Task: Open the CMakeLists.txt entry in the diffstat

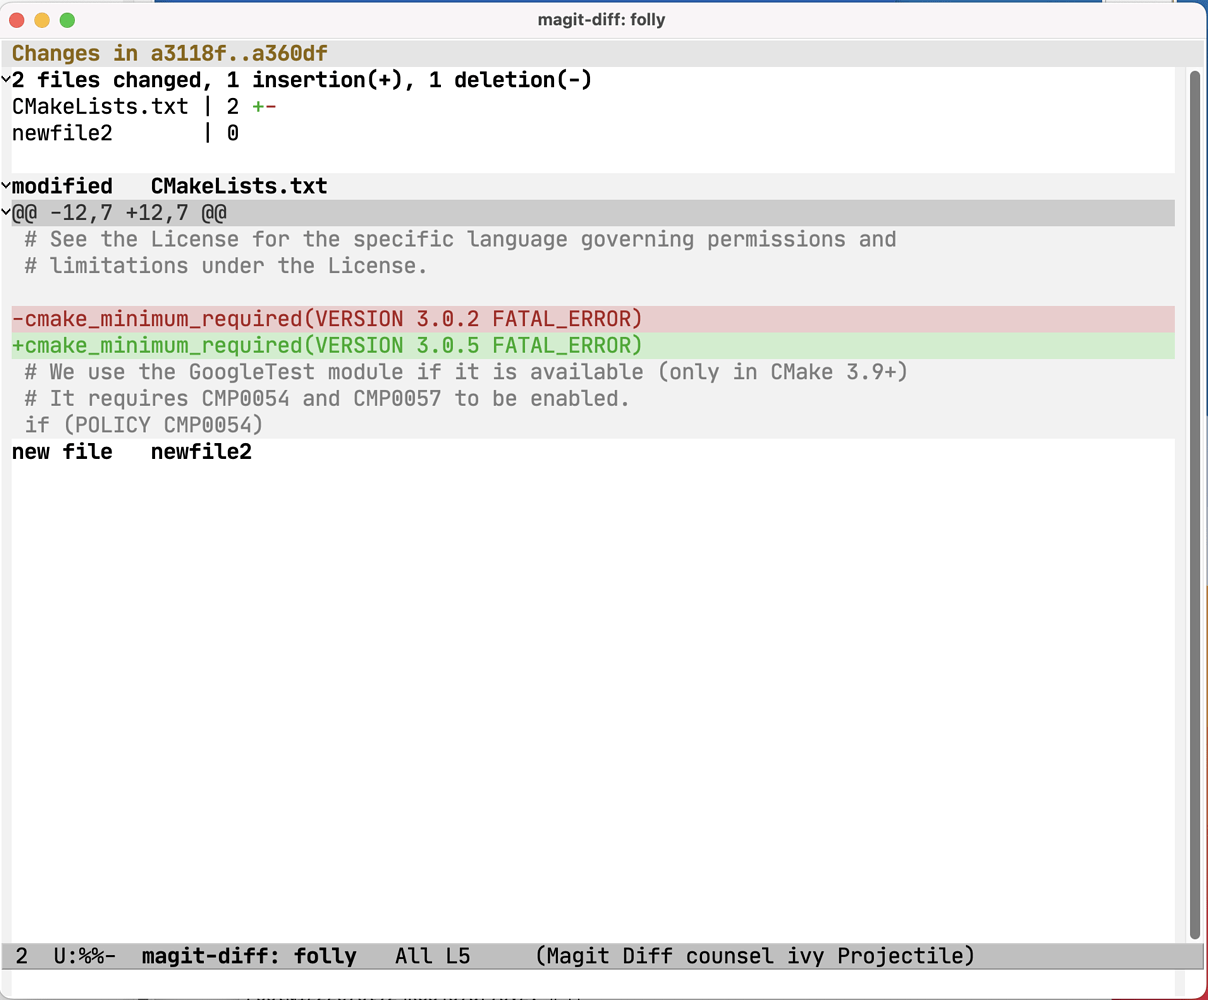Action: click(97, 106)
